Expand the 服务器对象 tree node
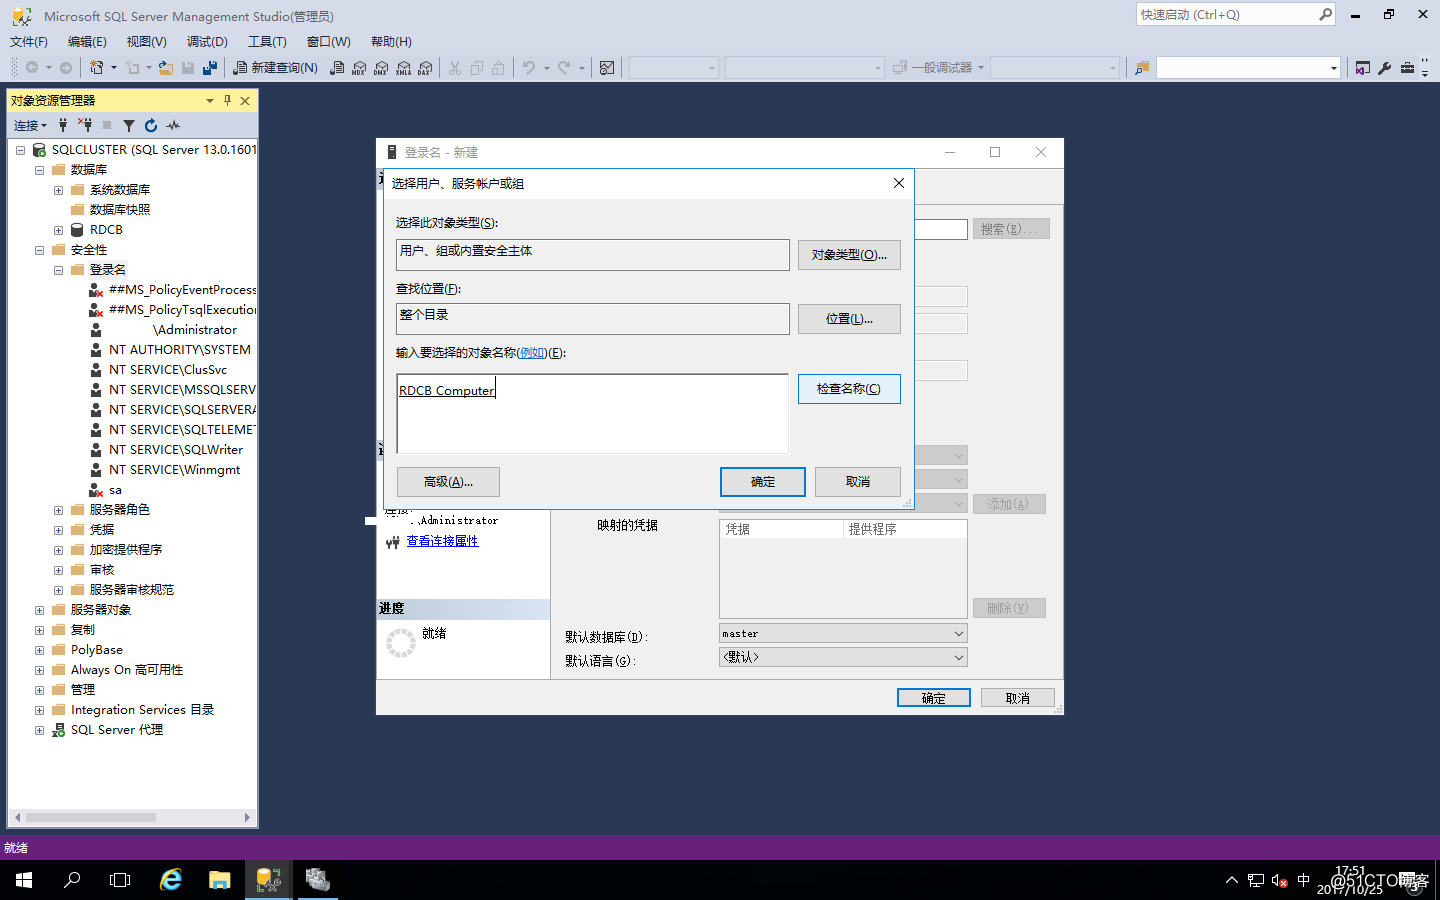Screen dimensions: 1440x900 [39, 610]
